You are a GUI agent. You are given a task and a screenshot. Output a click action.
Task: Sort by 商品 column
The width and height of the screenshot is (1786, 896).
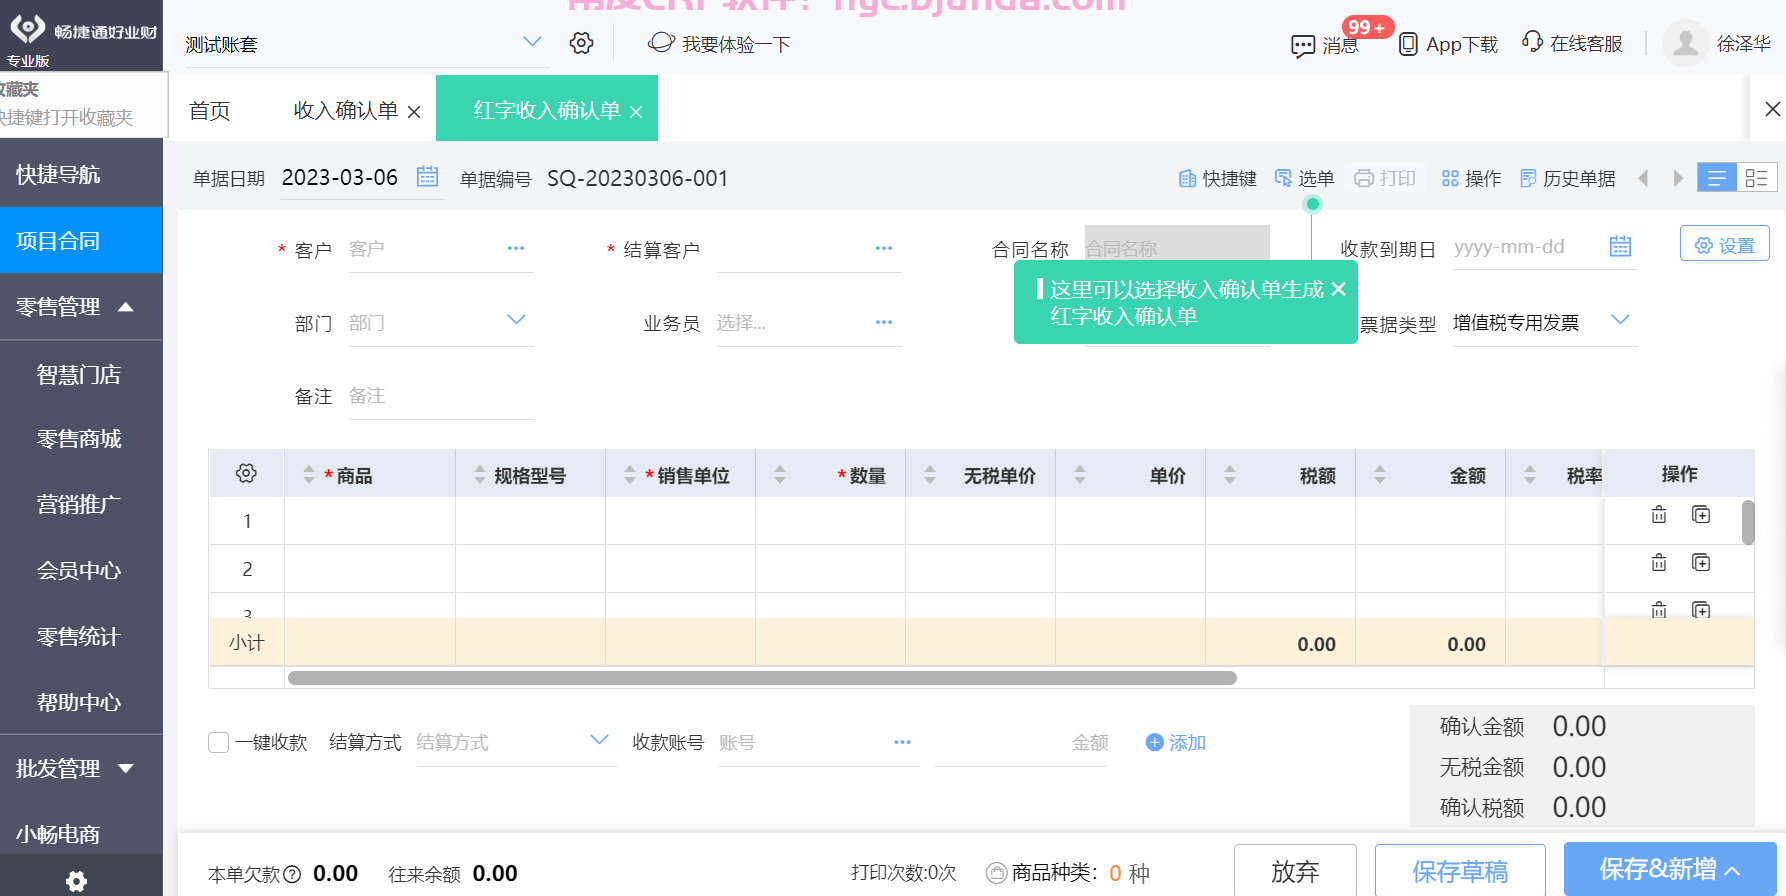308,475
